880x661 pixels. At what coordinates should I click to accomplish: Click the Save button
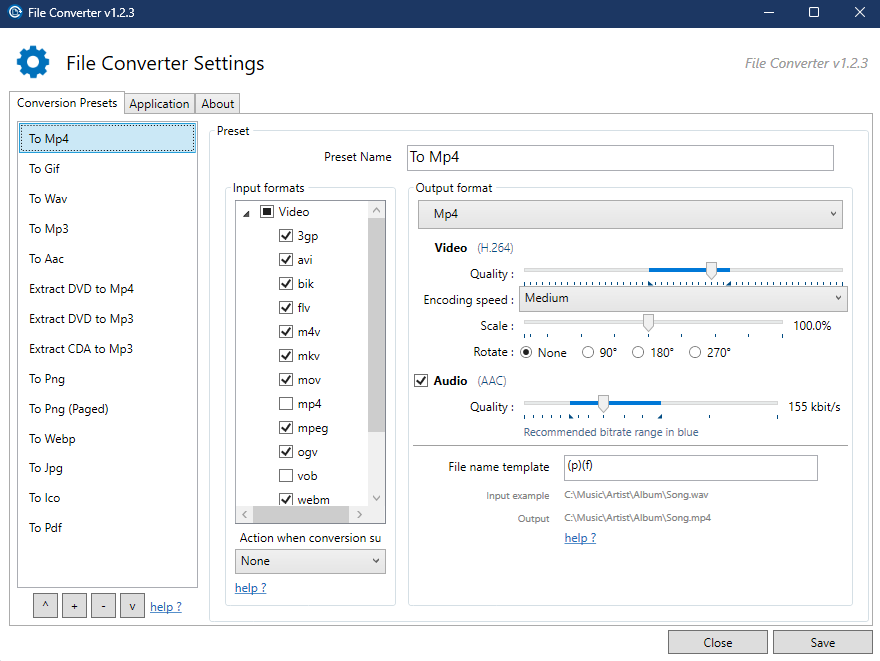(x=822, y=642)
